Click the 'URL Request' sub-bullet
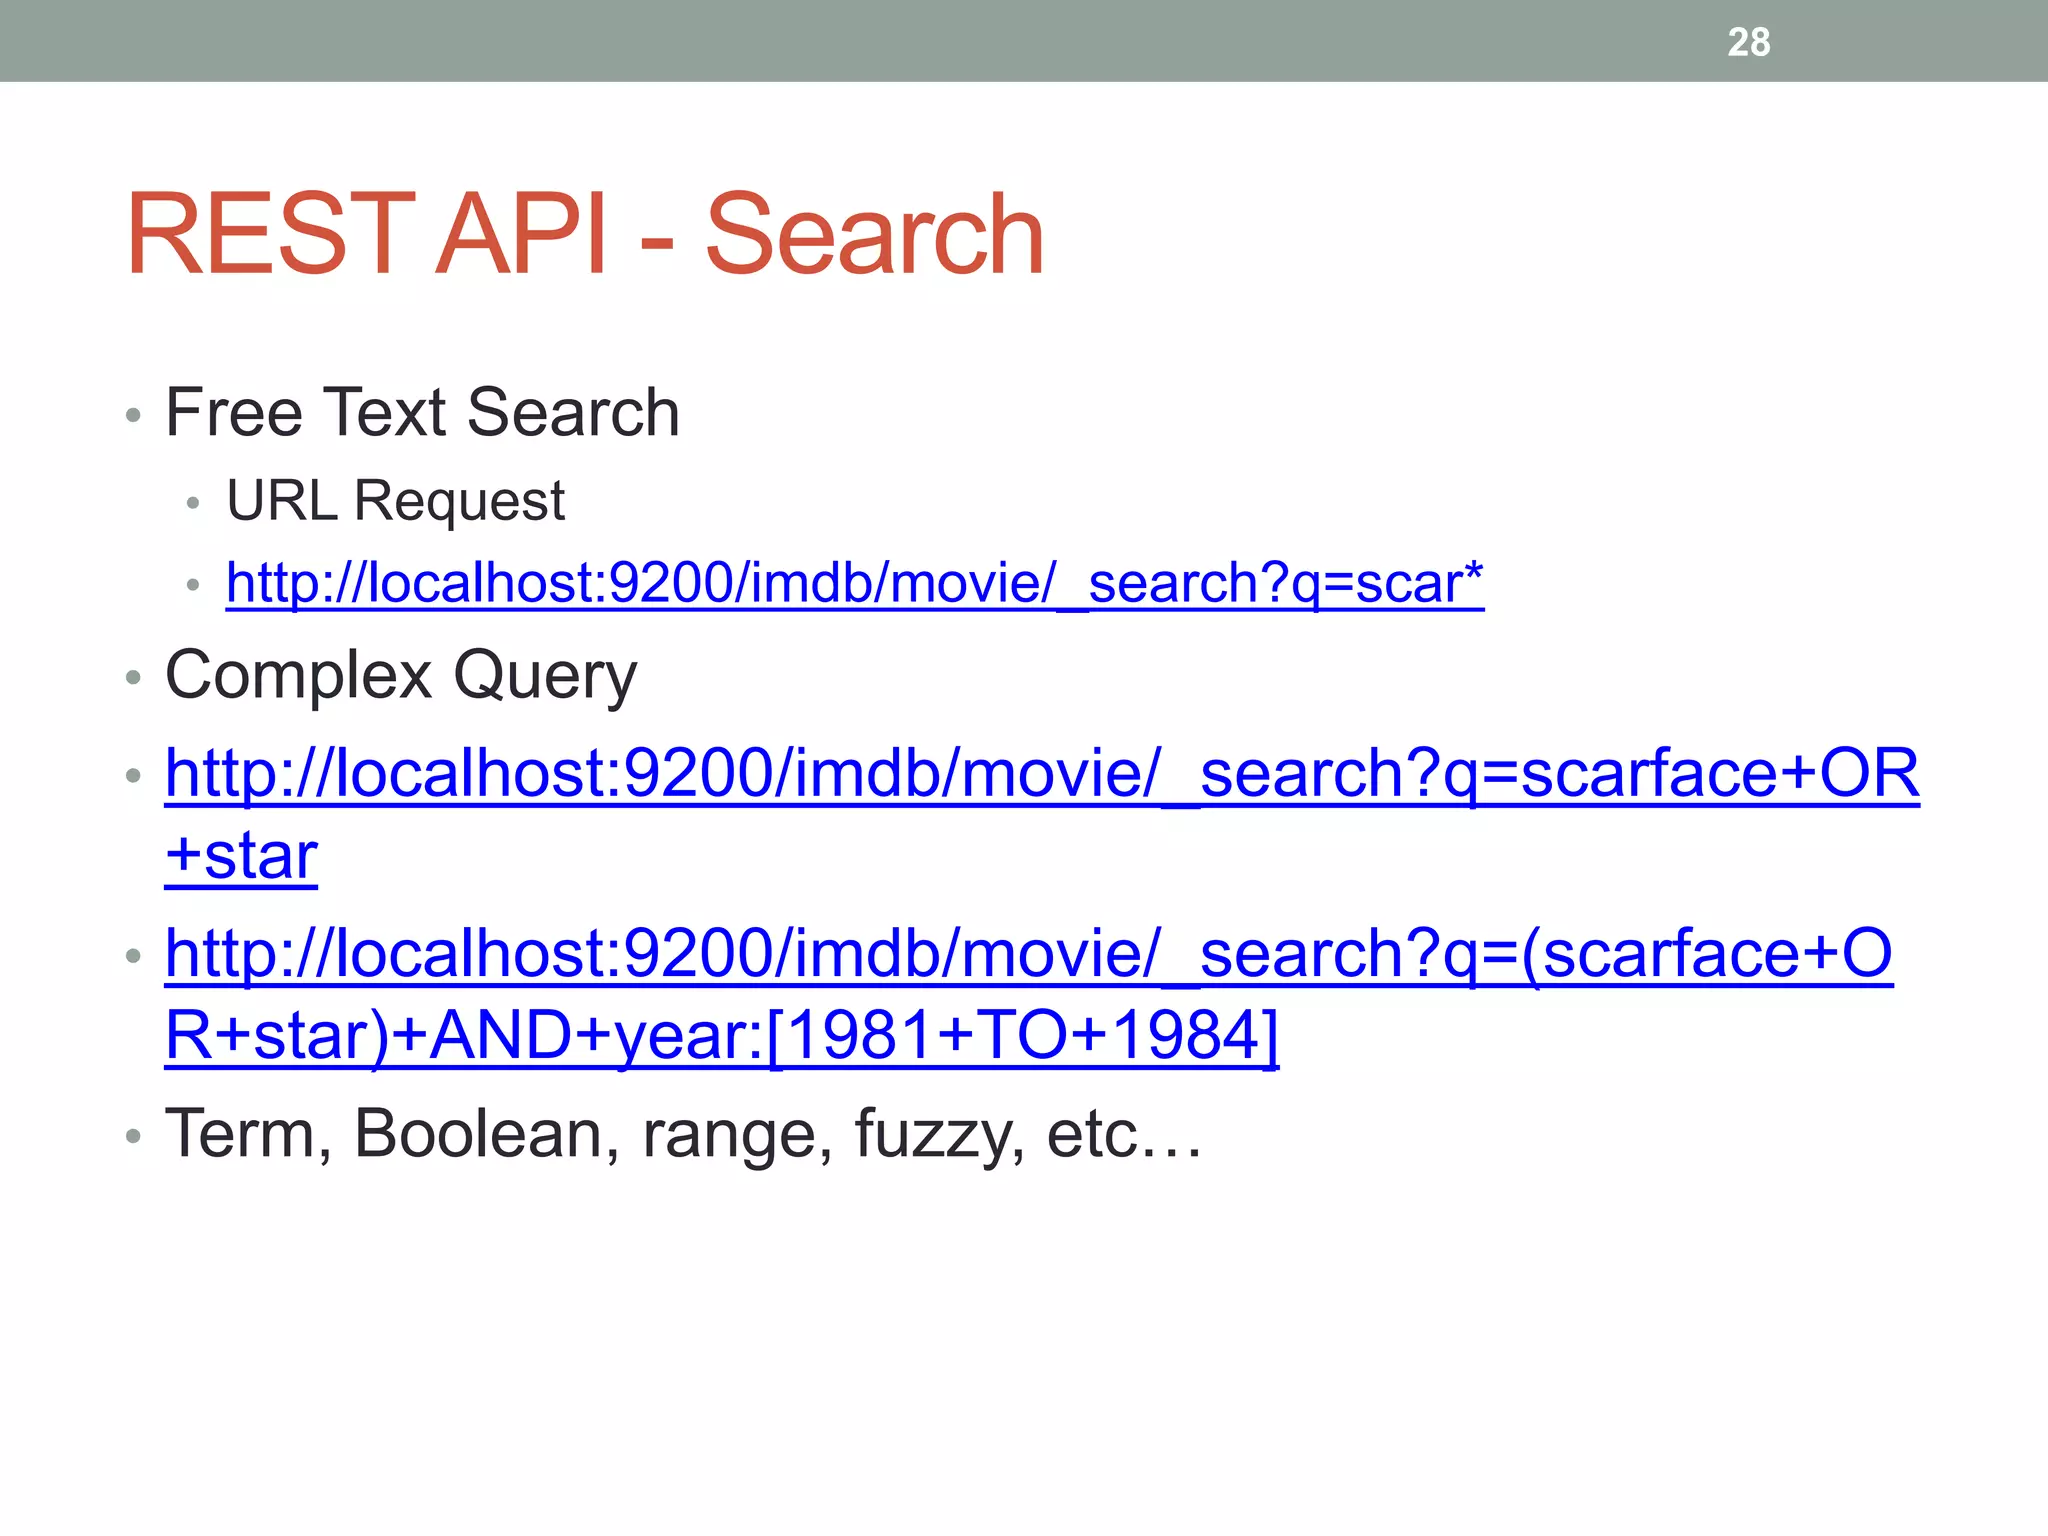This screenshot has width=2048, height=1536. point(396,500)
